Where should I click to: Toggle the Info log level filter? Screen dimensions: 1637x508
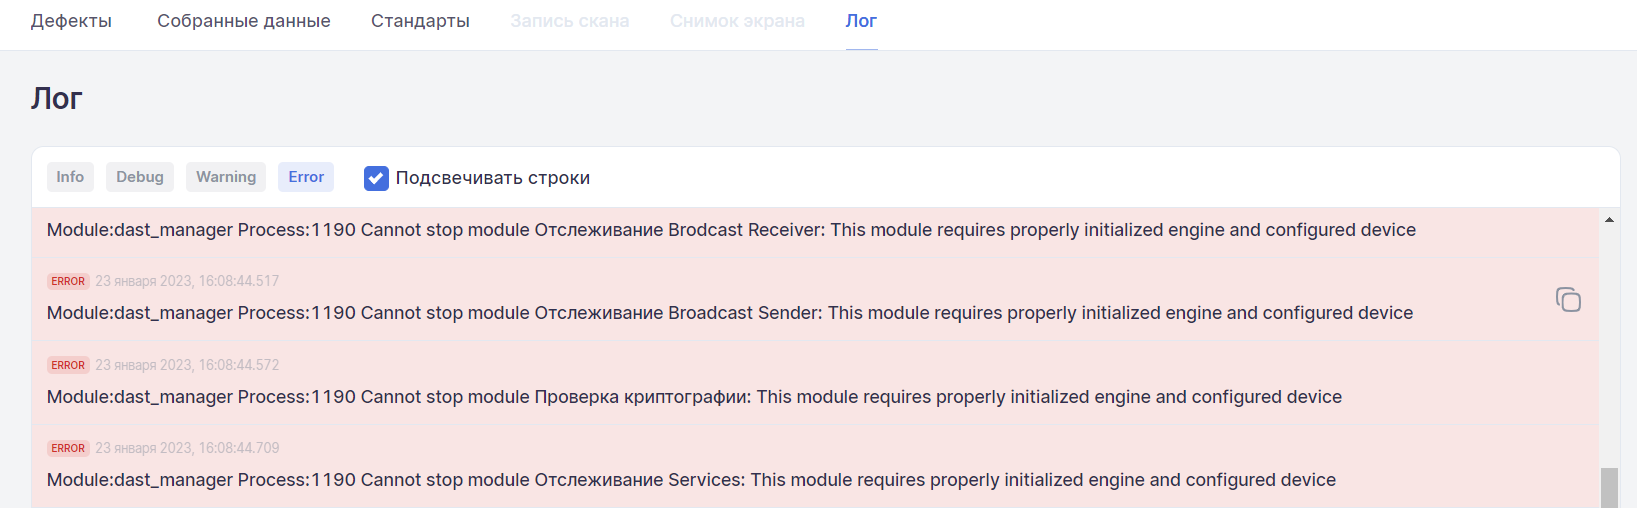(x=70, y=177)
